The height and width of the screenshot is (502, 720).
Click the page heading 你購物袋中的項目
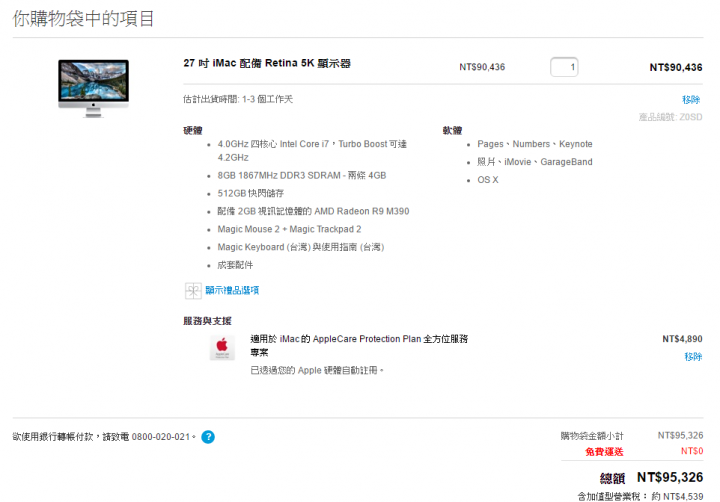pyautogui.click(x=83, y=19)
